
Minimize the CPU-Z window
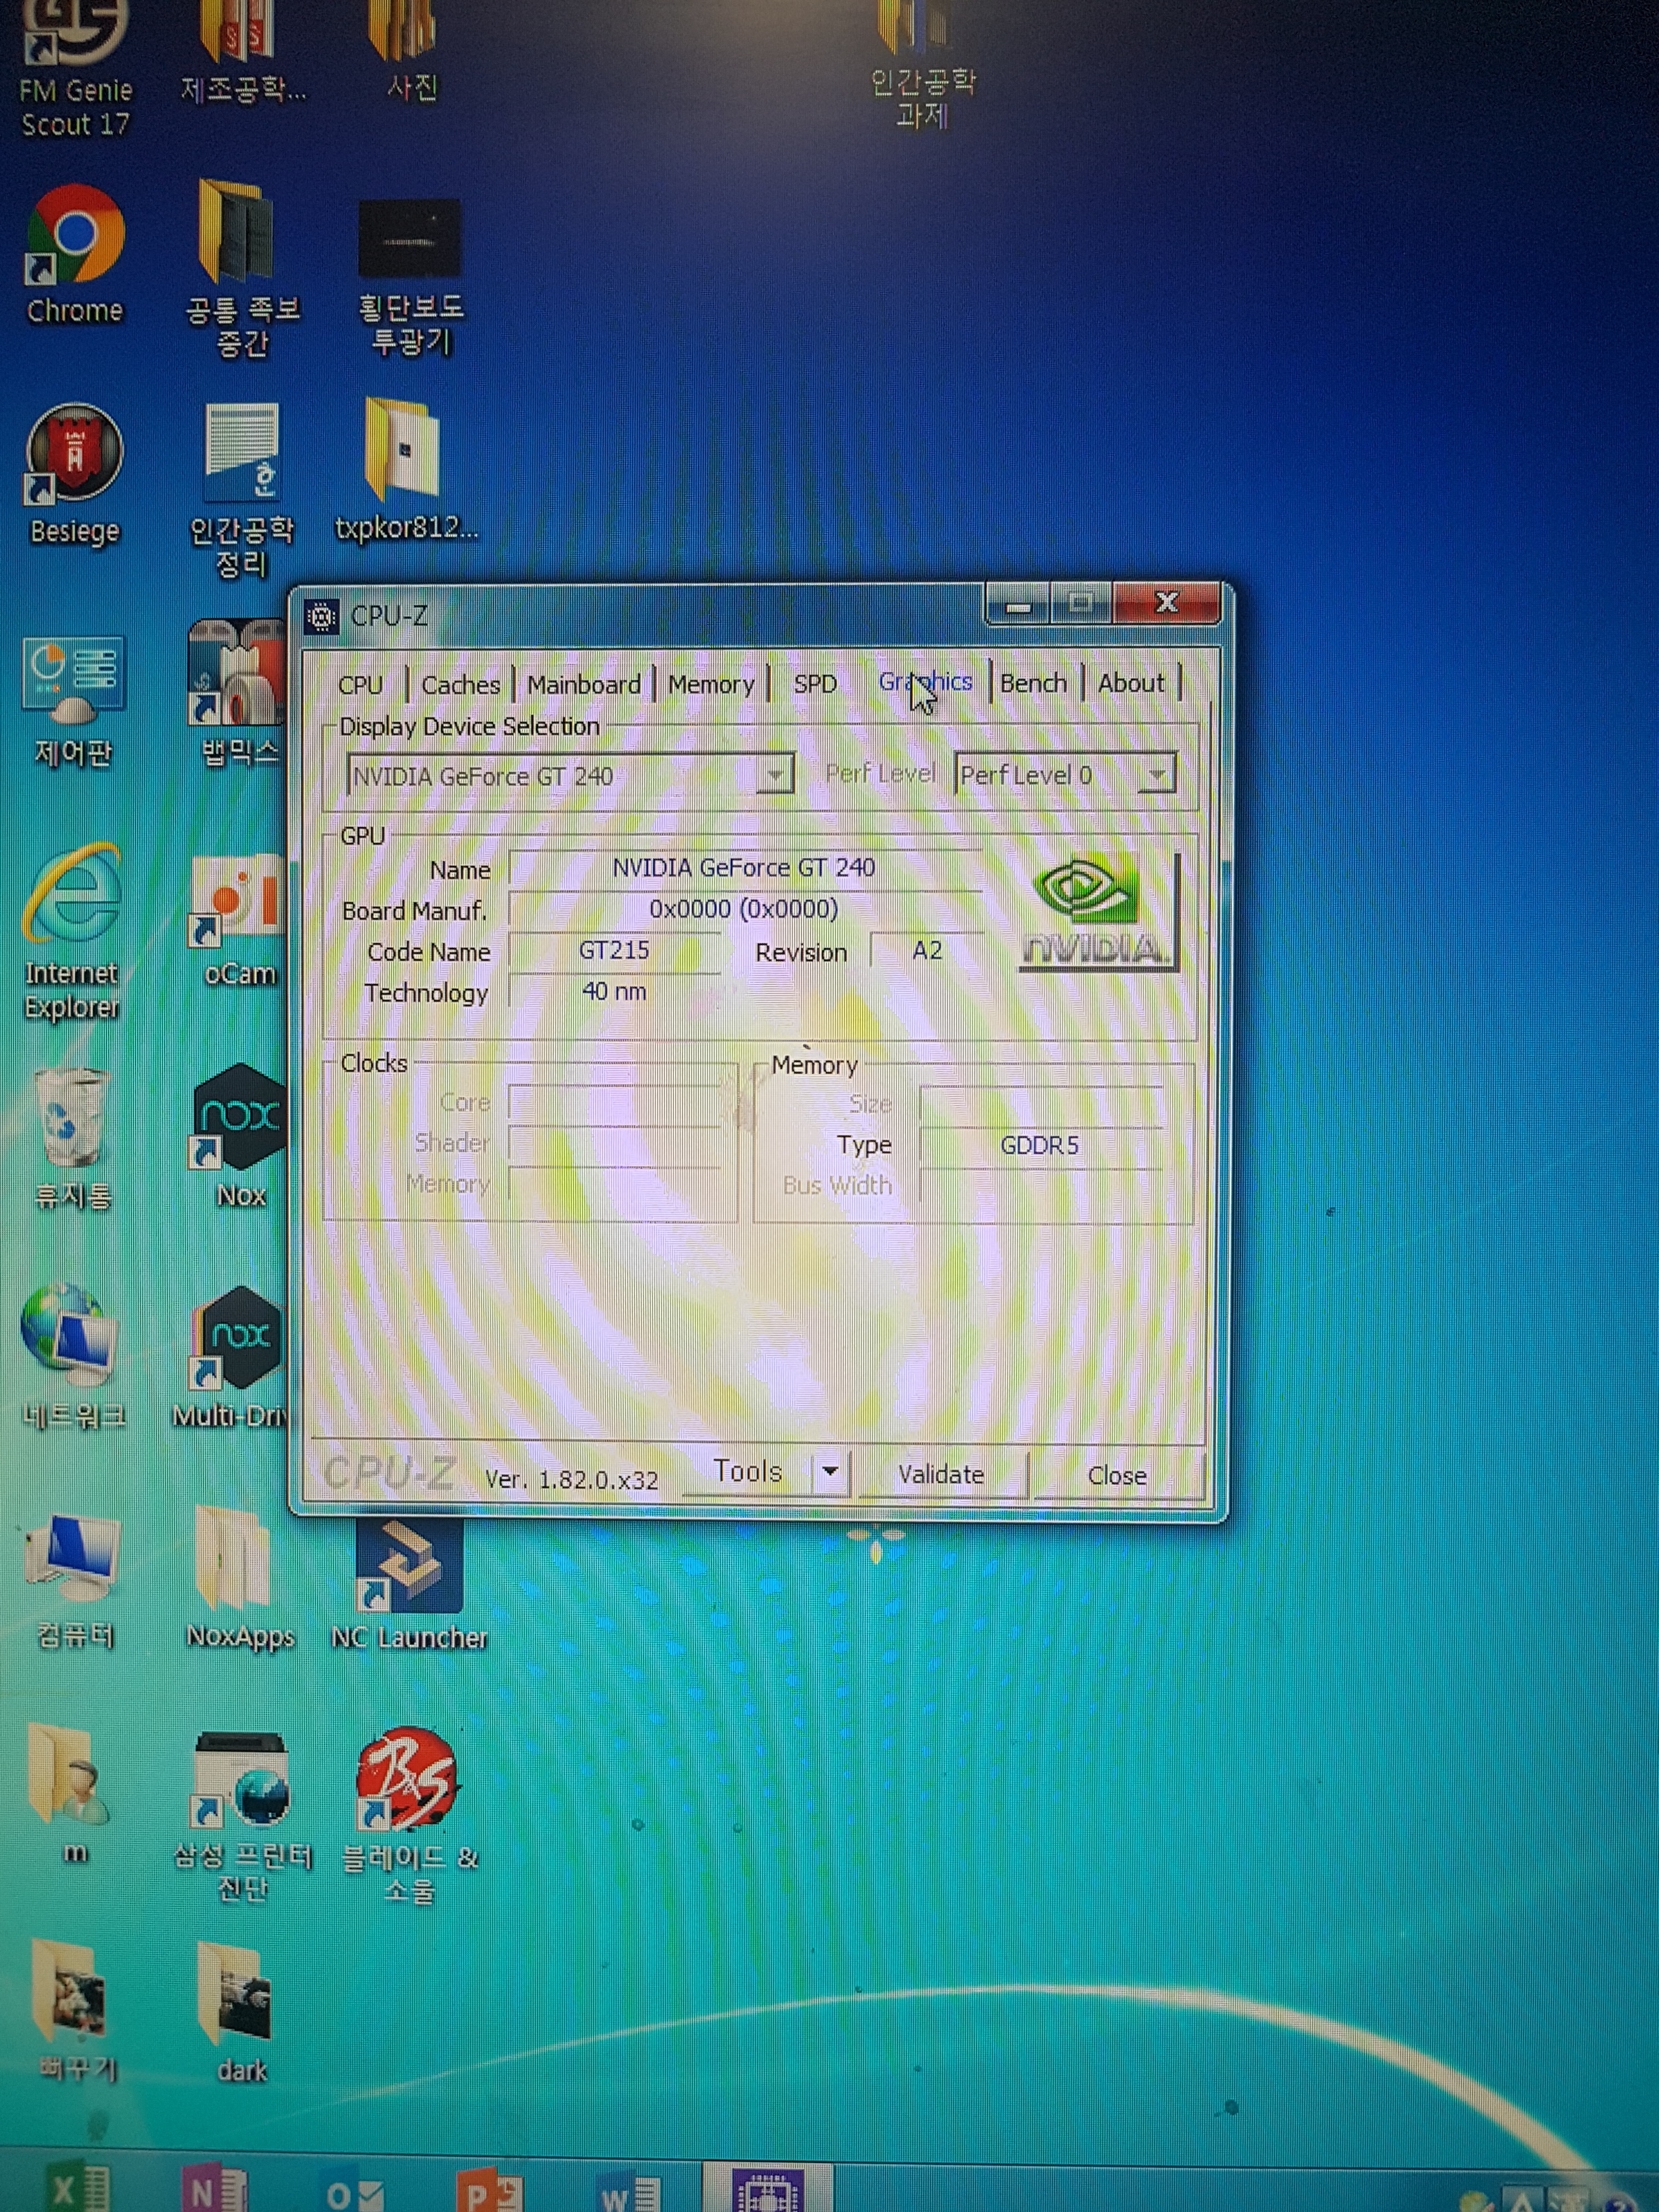(x=1018, y=604)
